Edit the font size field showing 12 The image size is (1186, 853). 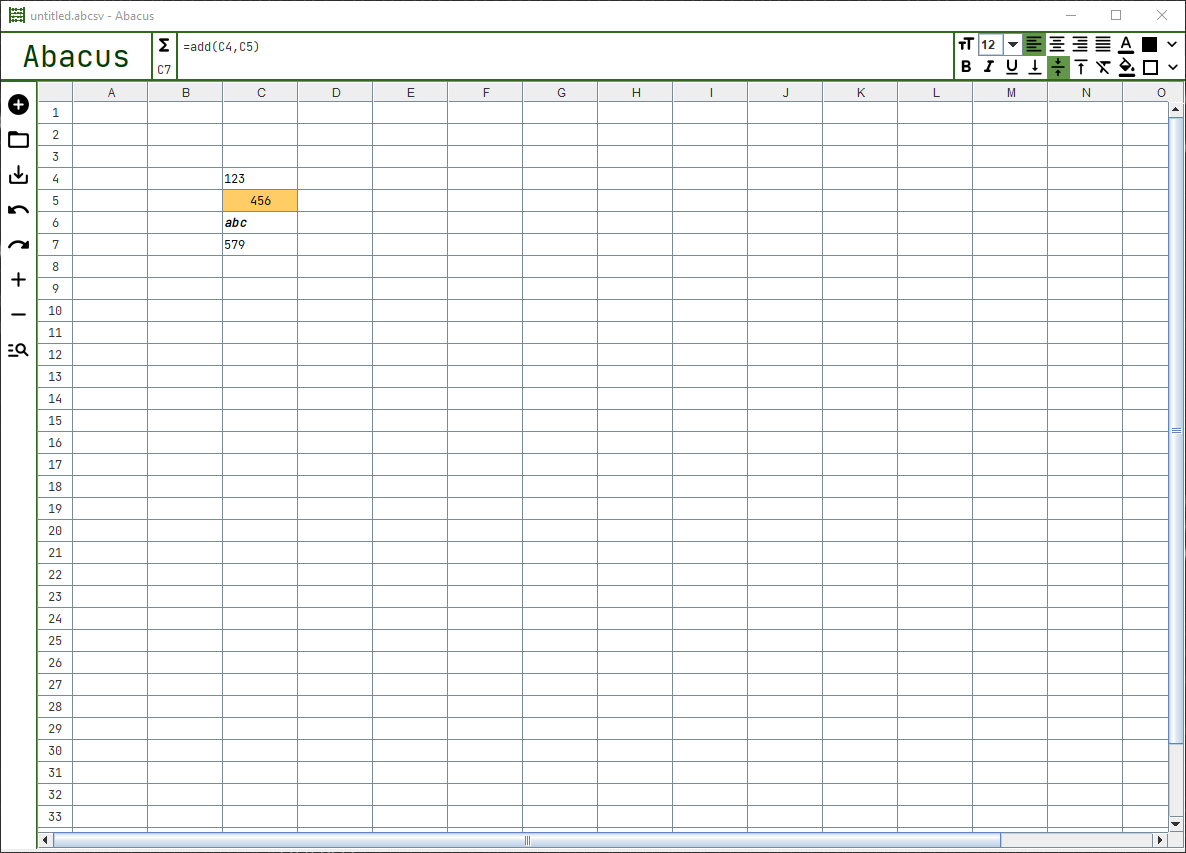pos(991,45)
